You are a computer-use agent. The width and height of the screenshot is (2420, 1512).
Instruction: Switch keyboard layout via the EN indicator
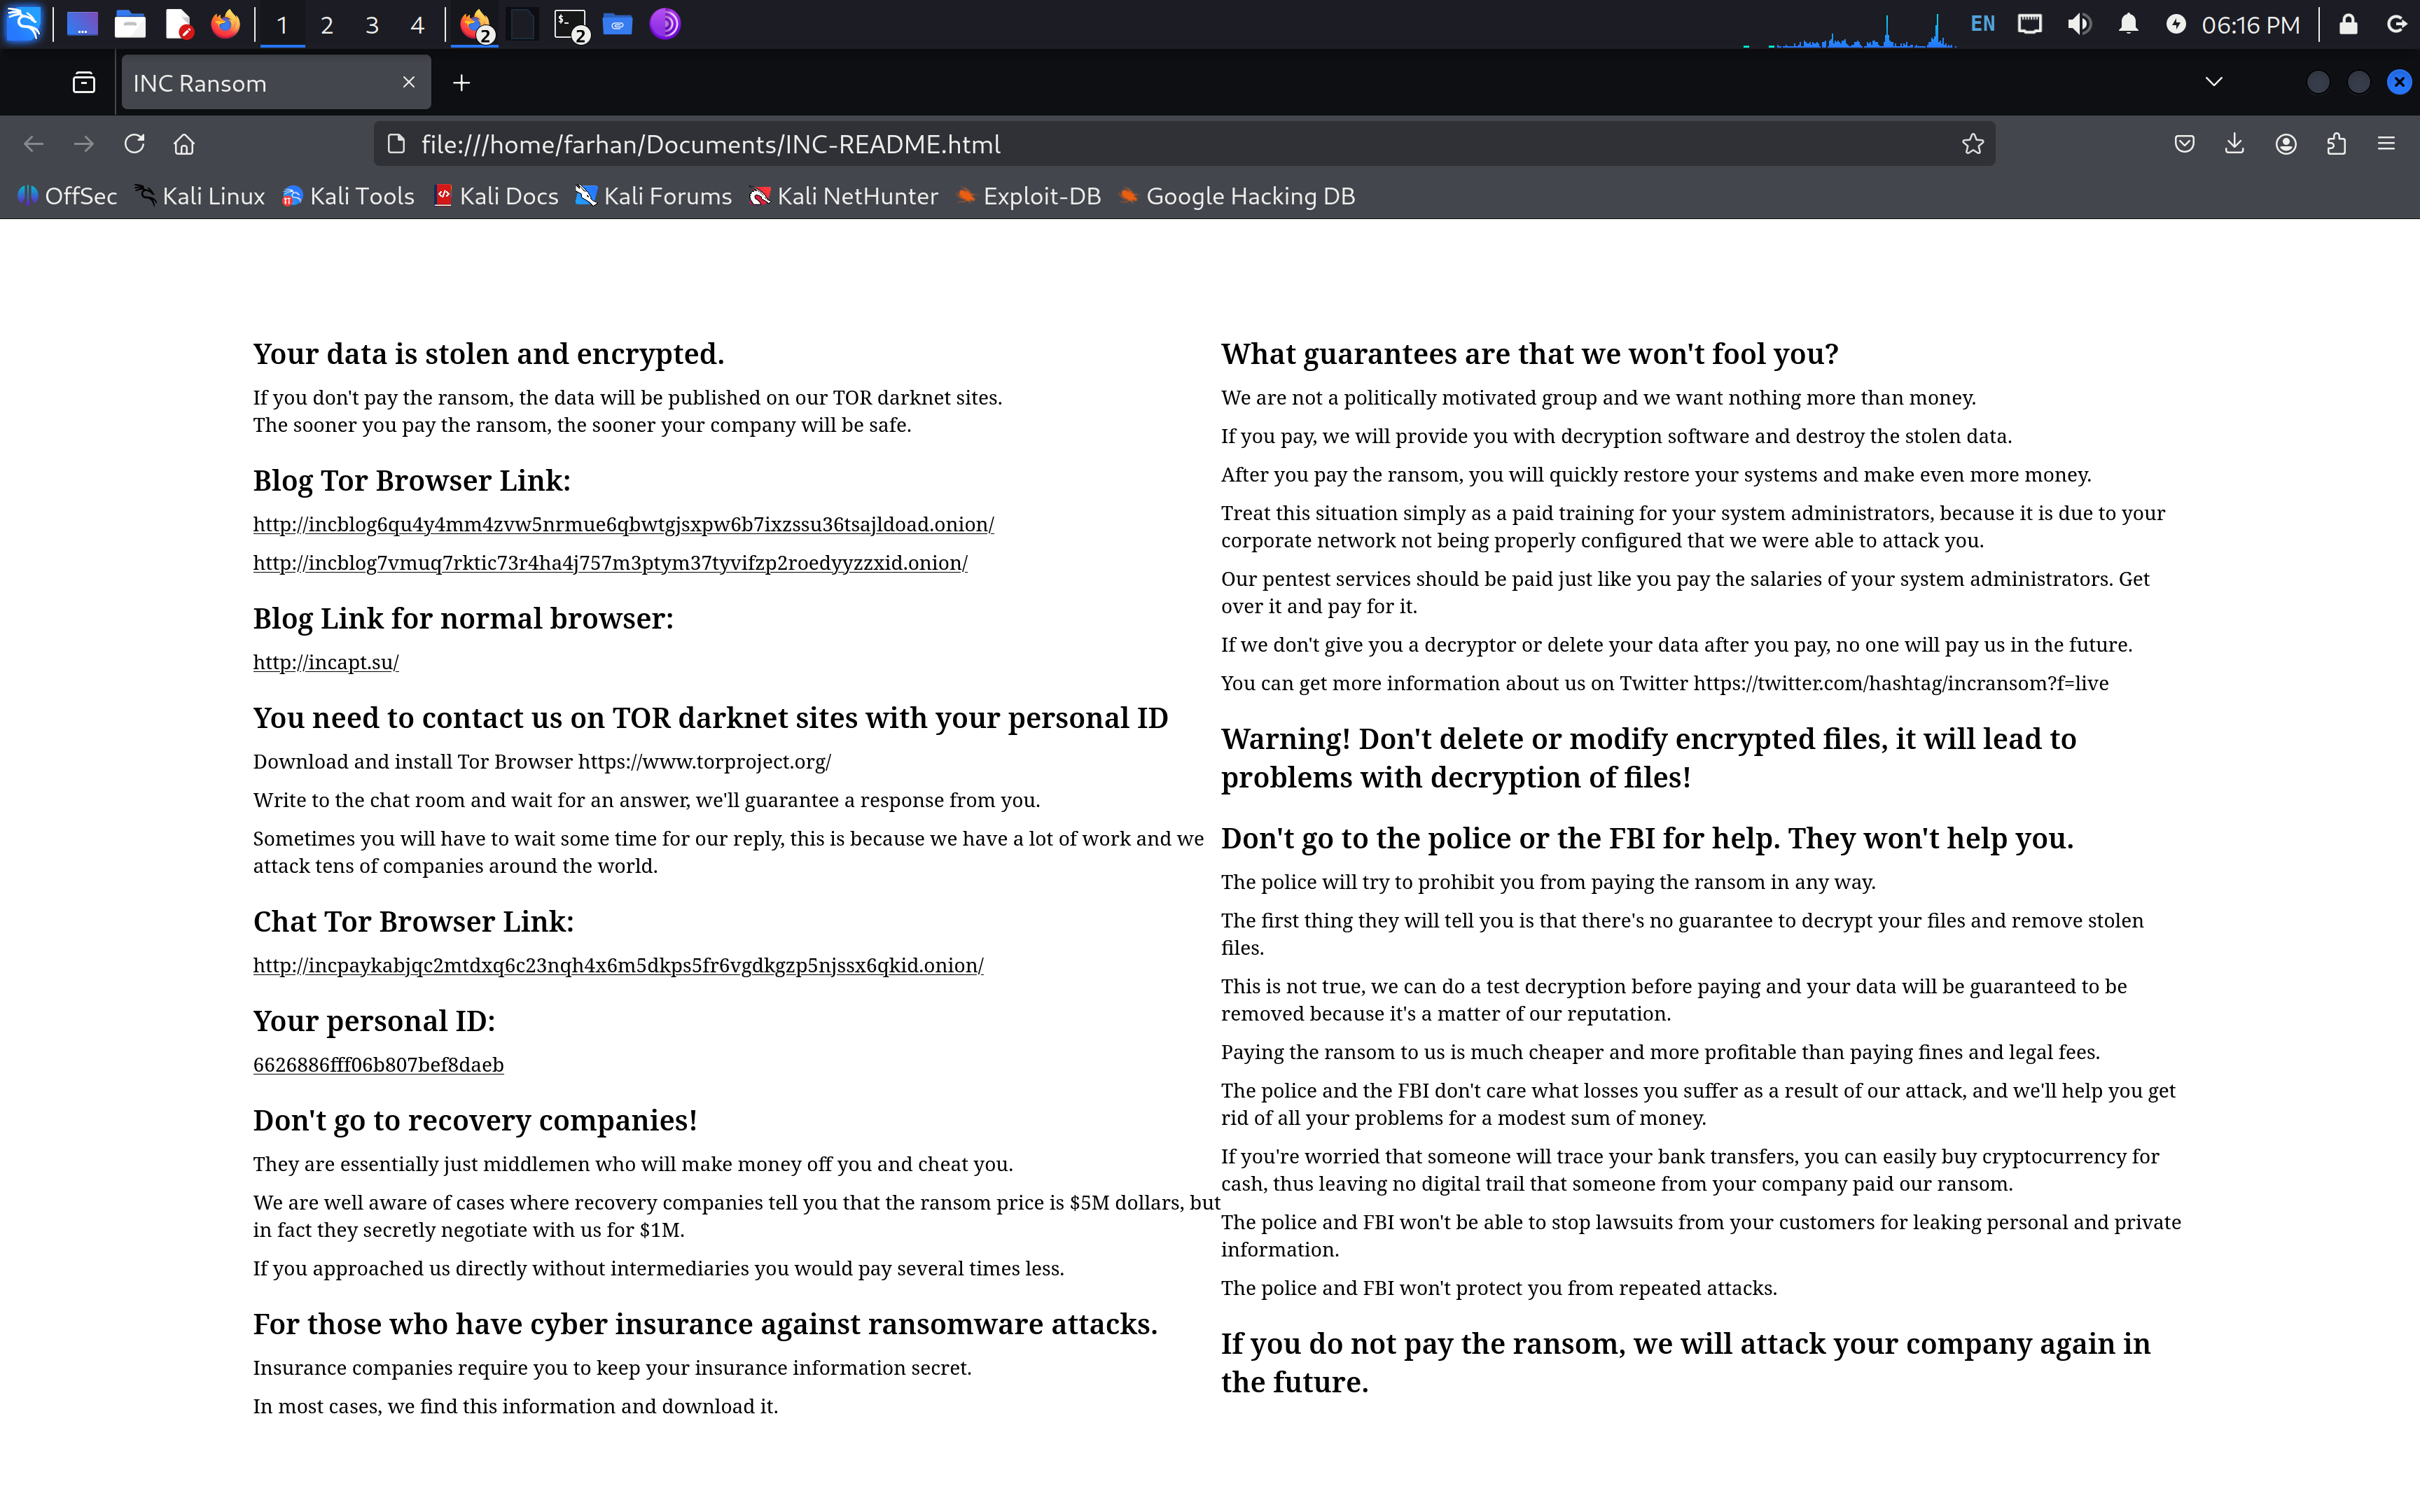coord(1982,24)
